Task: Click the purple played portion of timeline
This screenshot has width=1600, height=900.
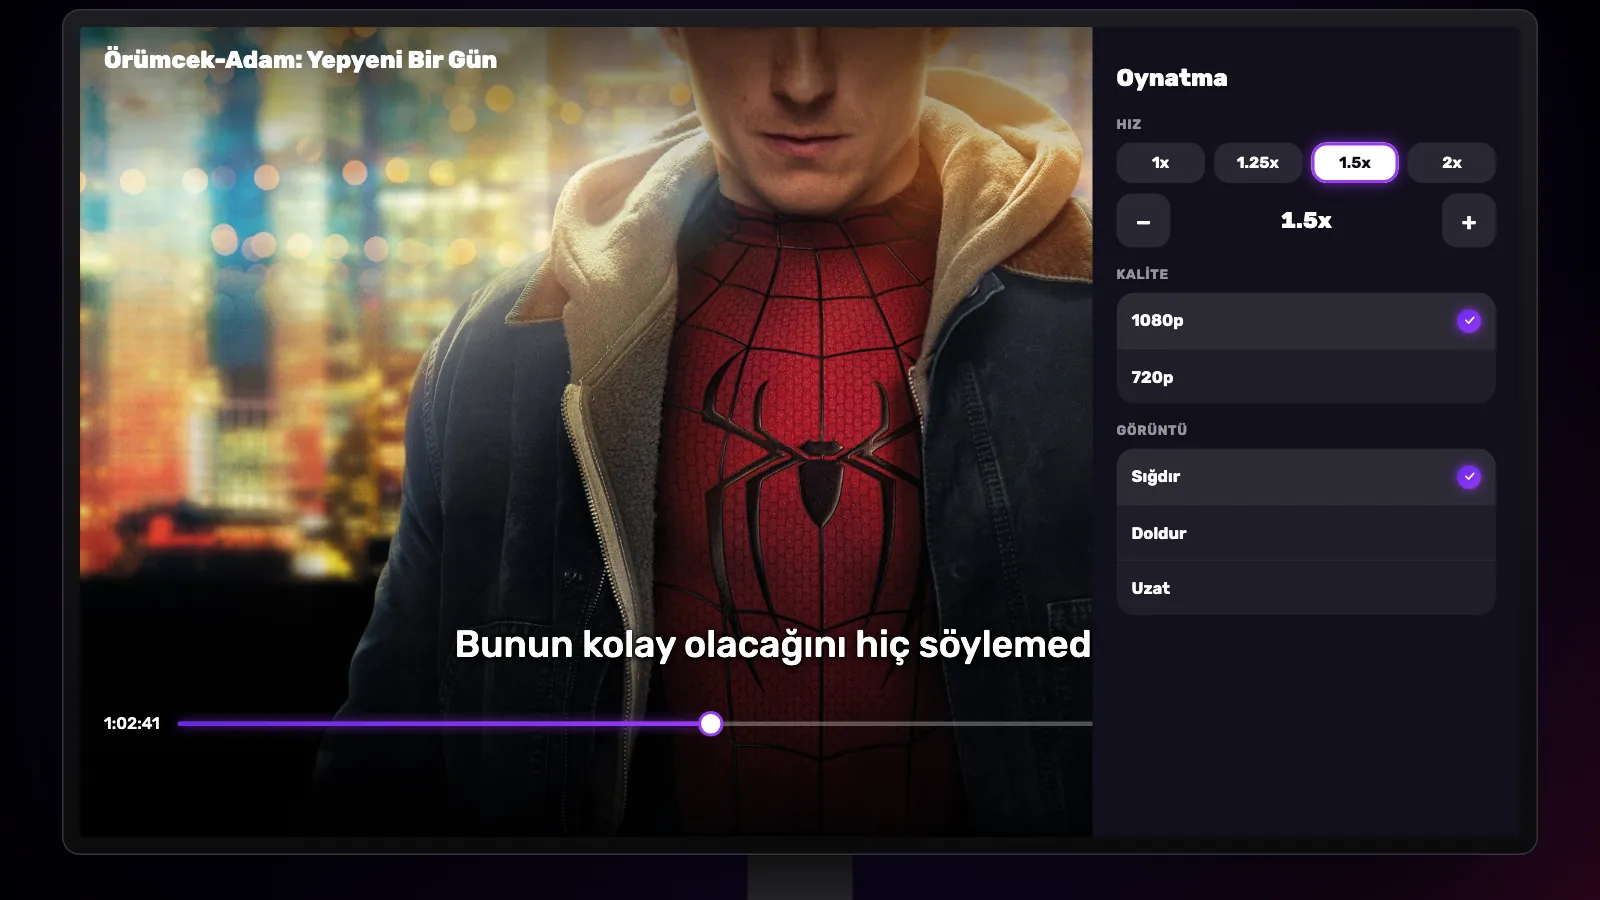Action: click(440, 723)
